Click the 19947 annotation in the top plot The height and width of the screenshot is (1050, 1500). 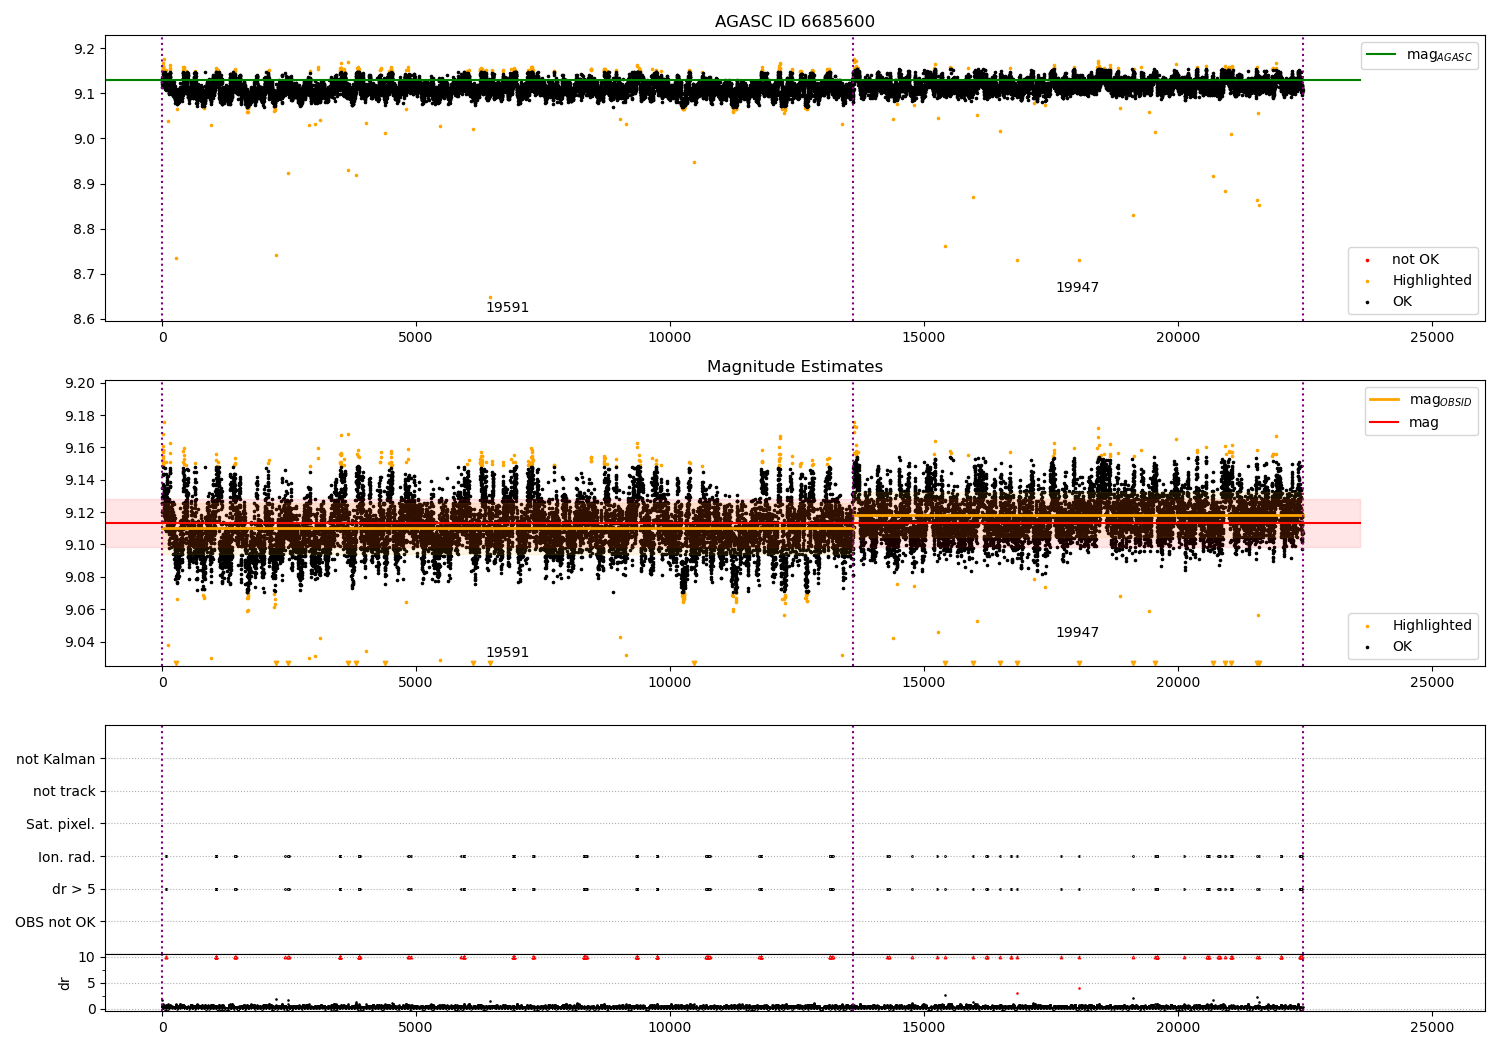1077,288
